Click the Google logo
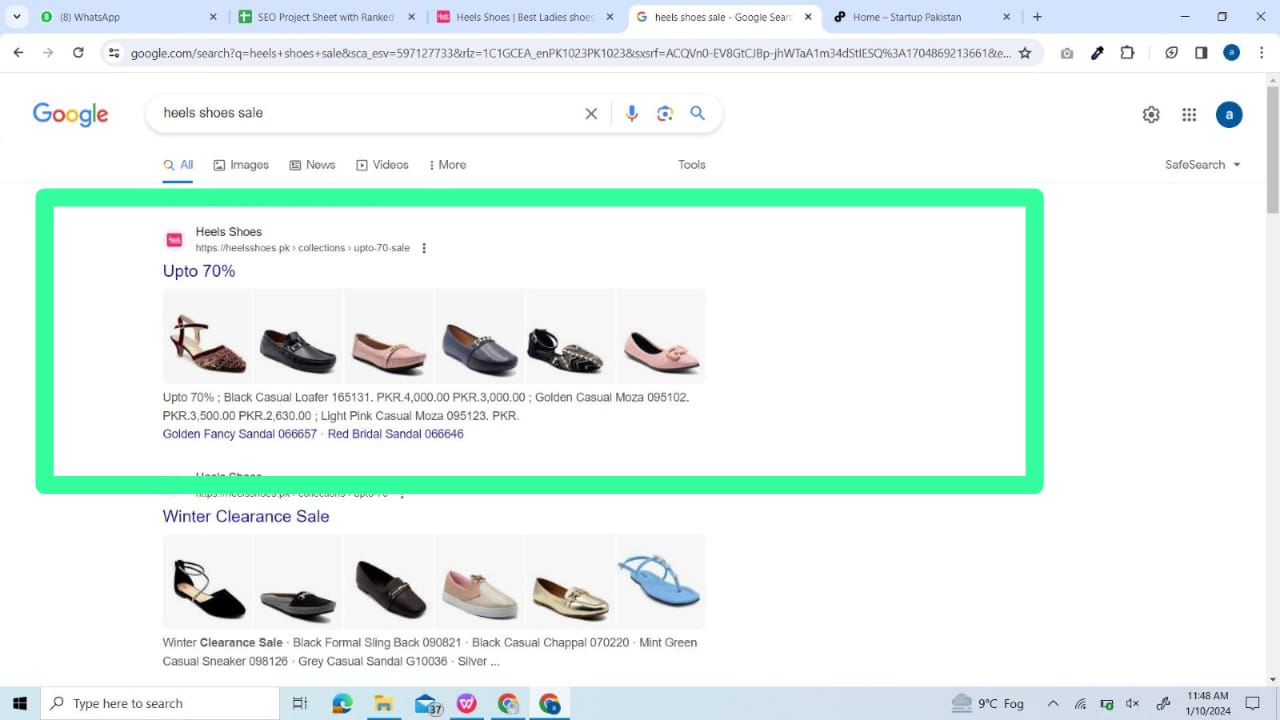Viewport: 1280px width, 720px height. (70, 114)
